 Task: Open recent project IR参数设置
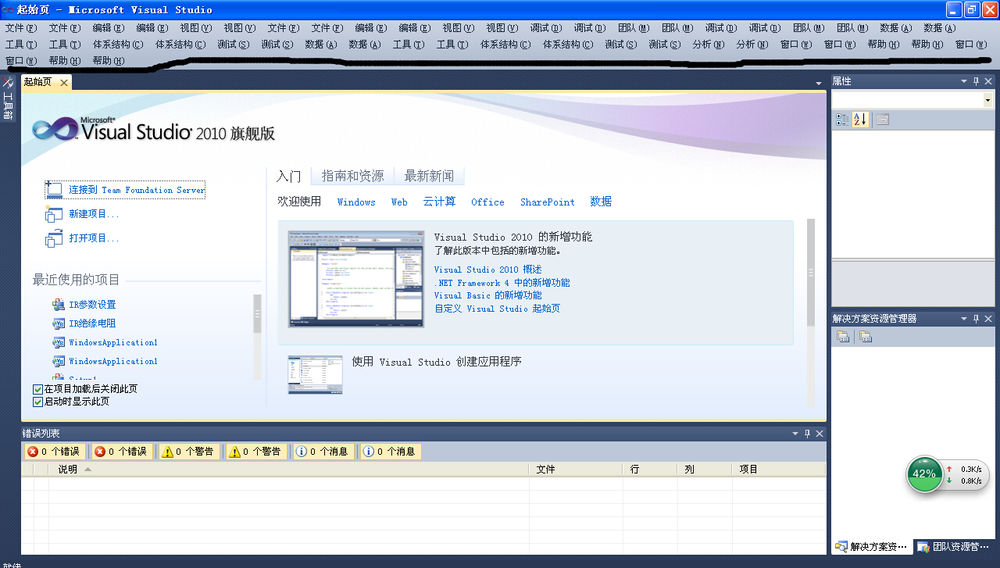92,305
